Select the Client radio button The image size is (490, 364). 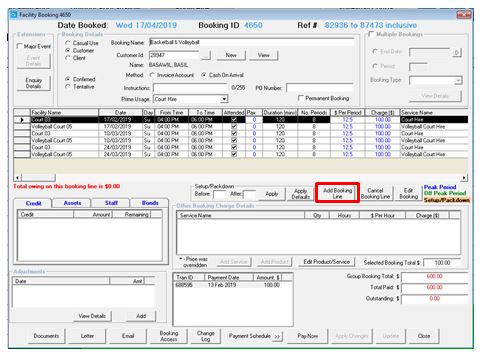pyautogui.click(x=68, y=58)
